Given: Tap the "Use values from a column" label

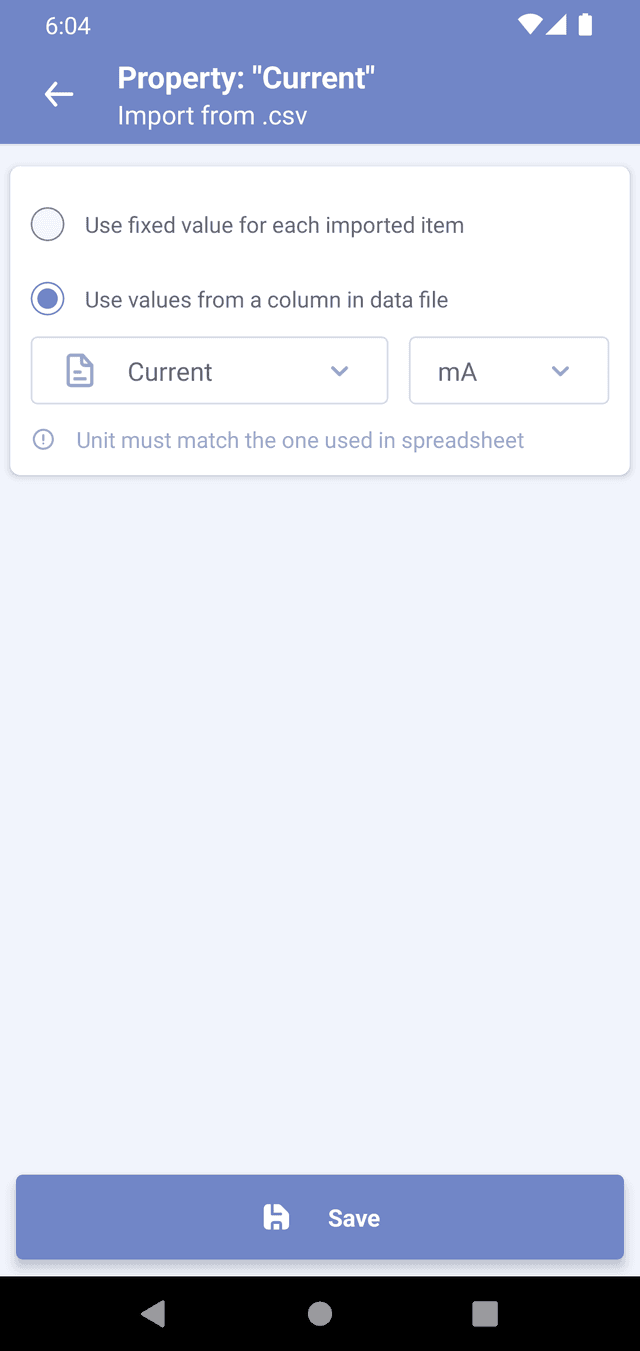Looking at the screenshot, I should point(266,299).
